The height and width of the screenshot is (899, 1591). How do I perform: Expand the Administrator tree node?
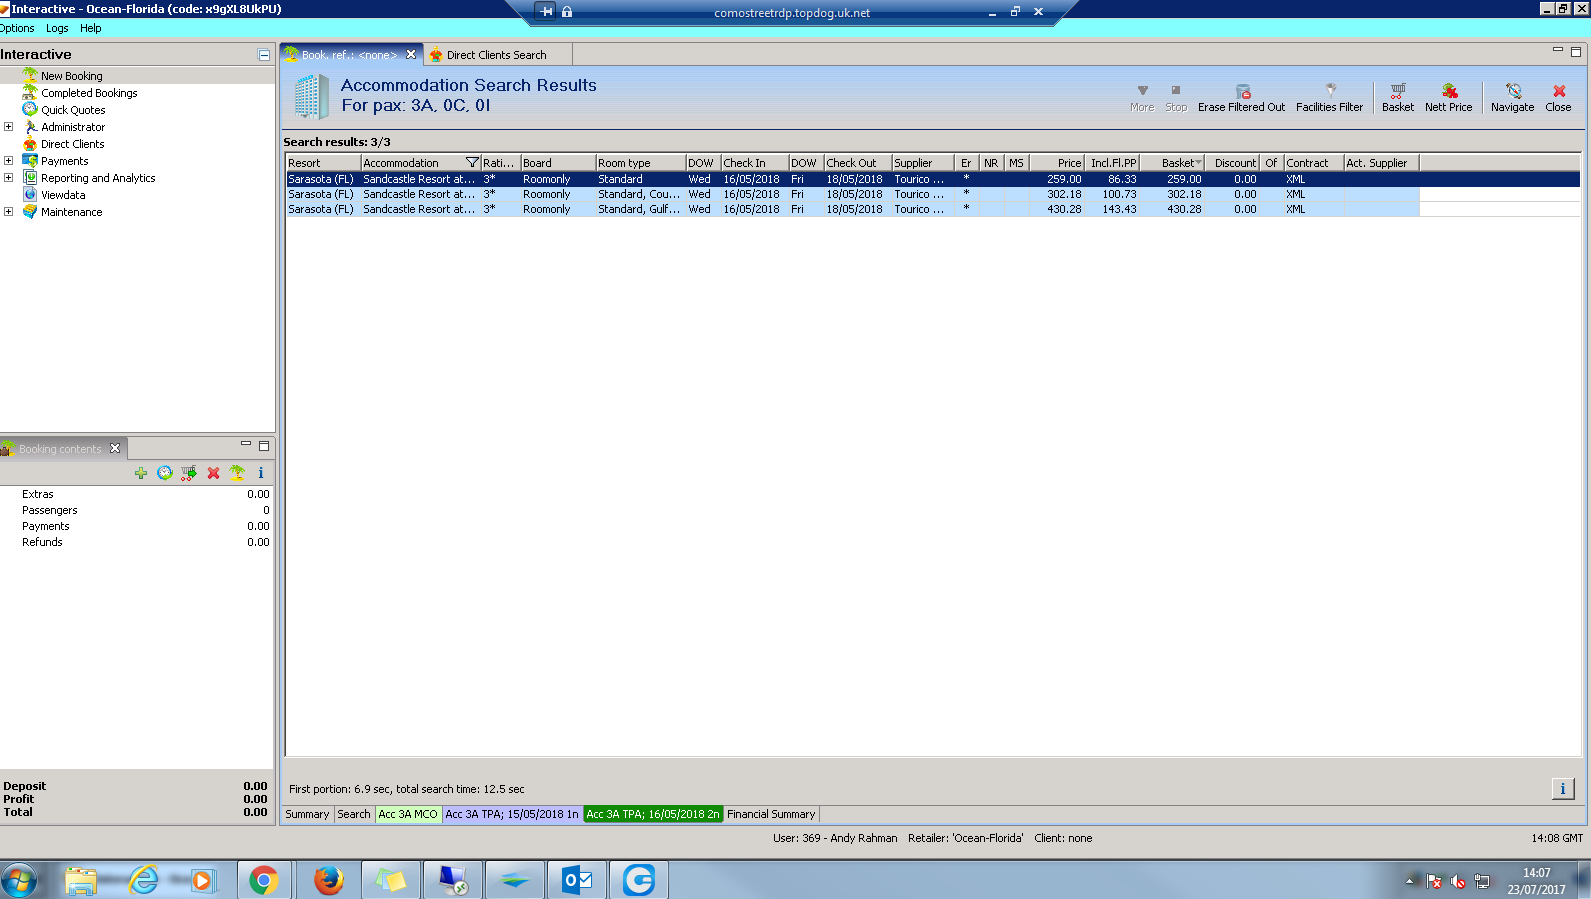tap(8, 127)
